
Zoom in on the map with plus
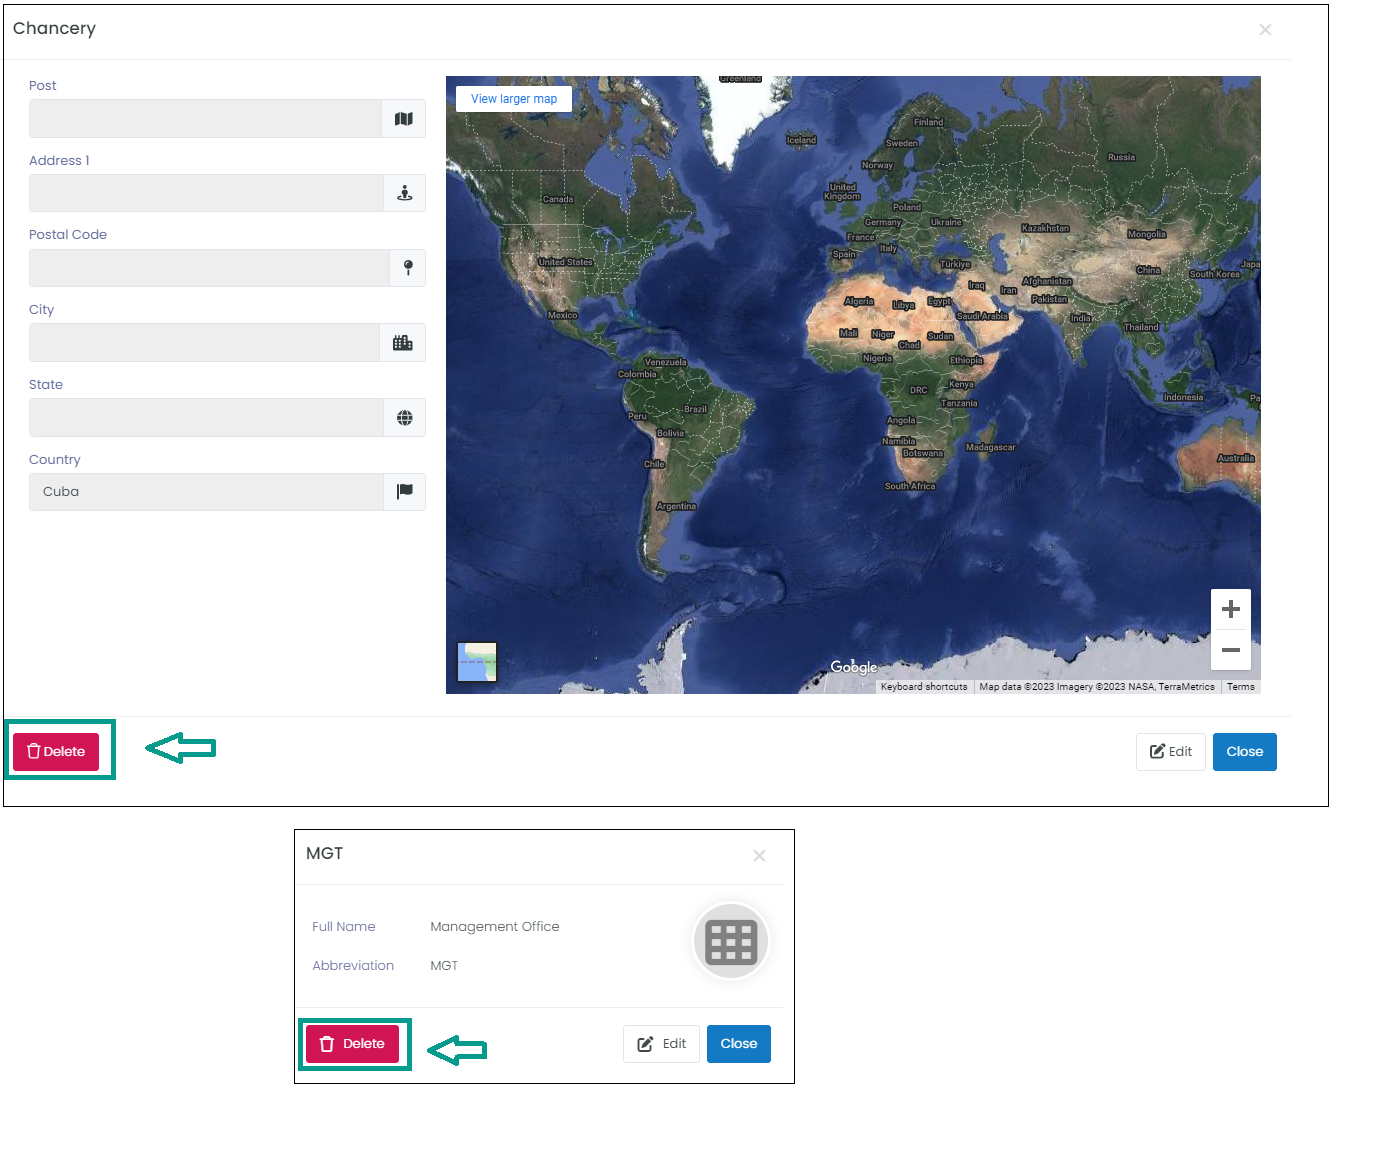coord(1231,609)
